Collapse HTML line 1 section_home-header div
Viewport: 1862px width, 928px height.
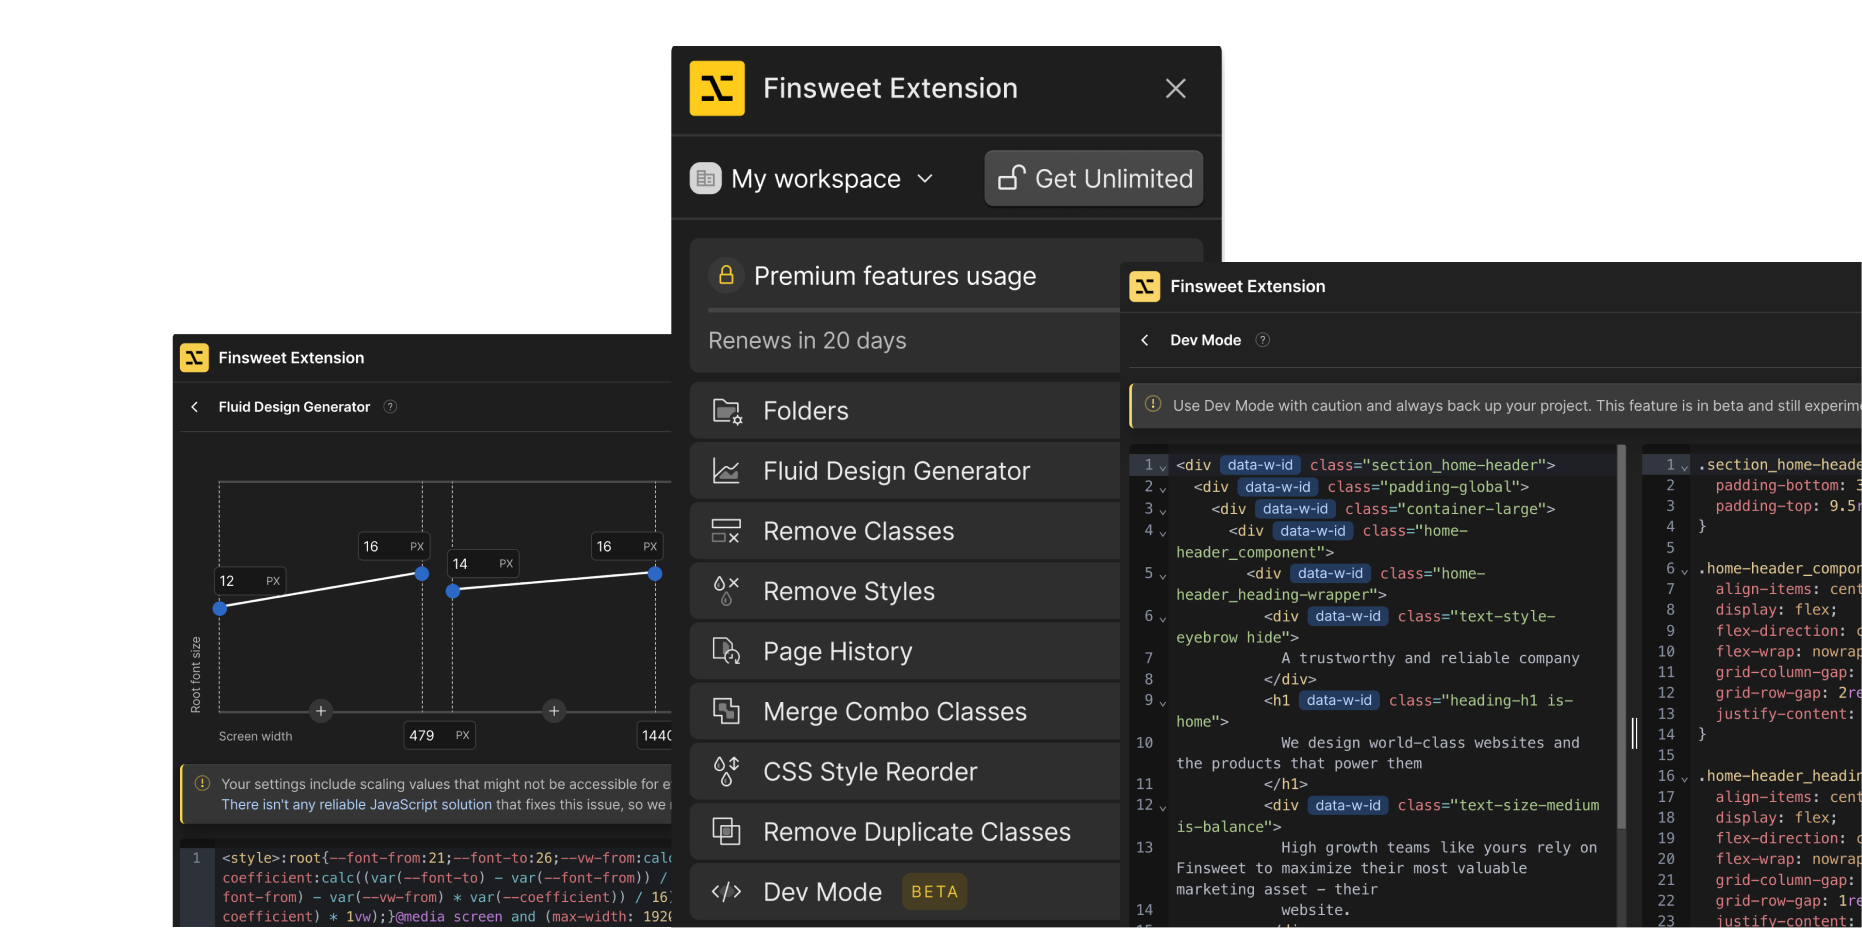pos(1163,467)
